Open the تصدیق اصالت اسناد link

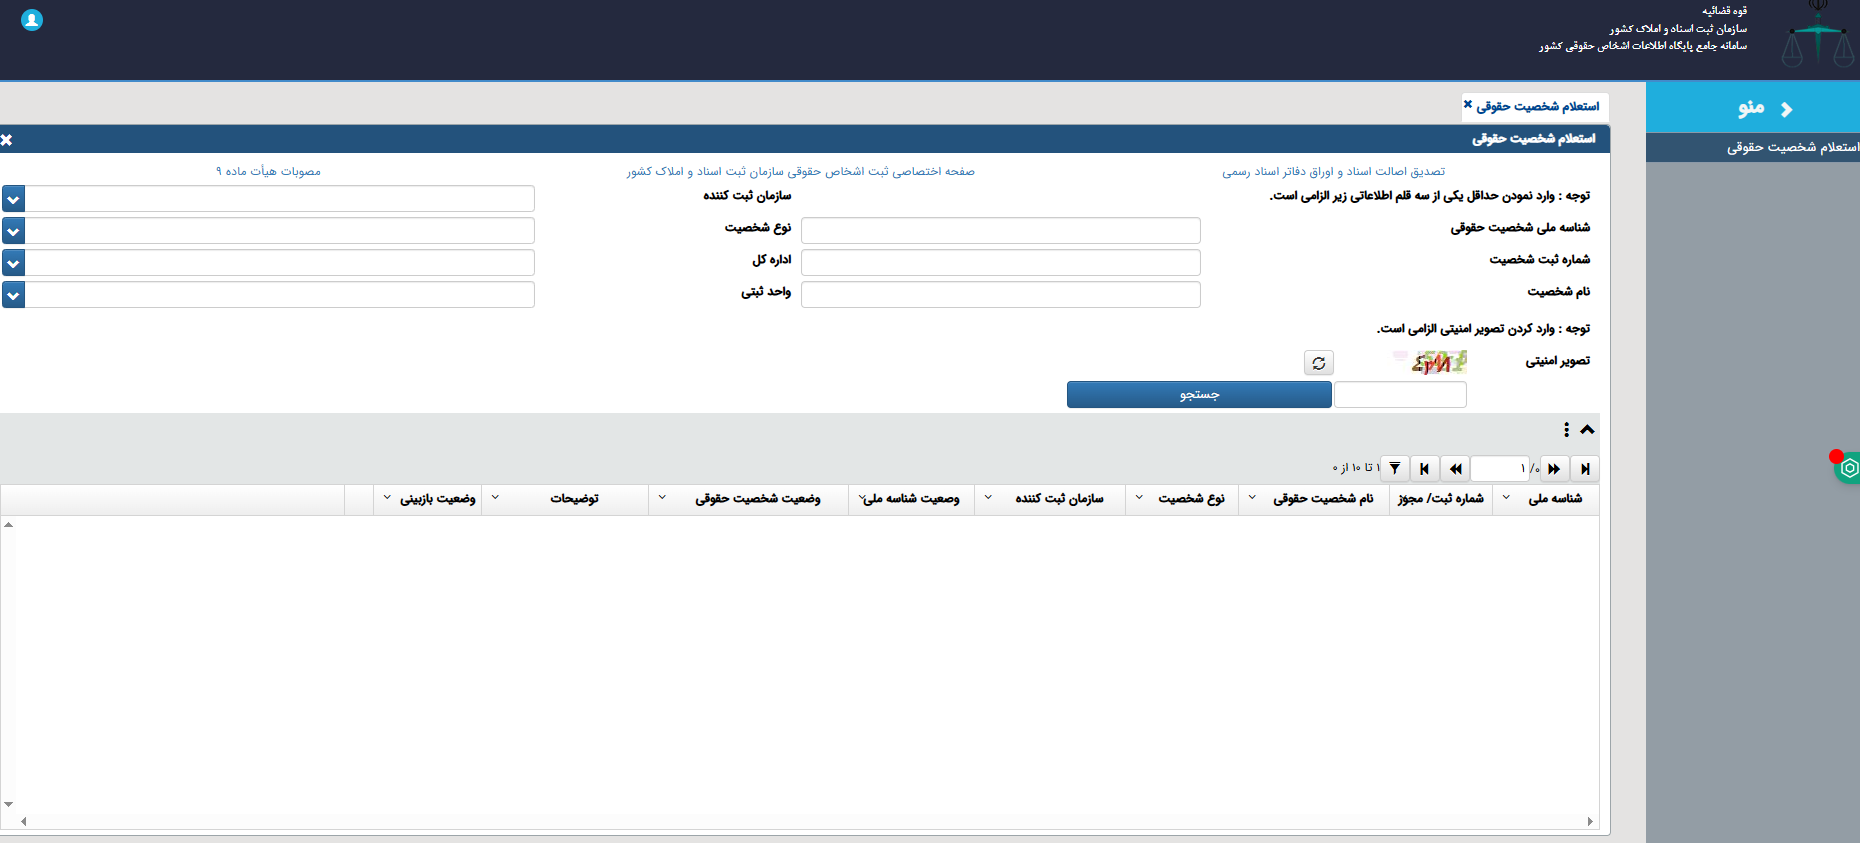click(x=1333, y=171)
